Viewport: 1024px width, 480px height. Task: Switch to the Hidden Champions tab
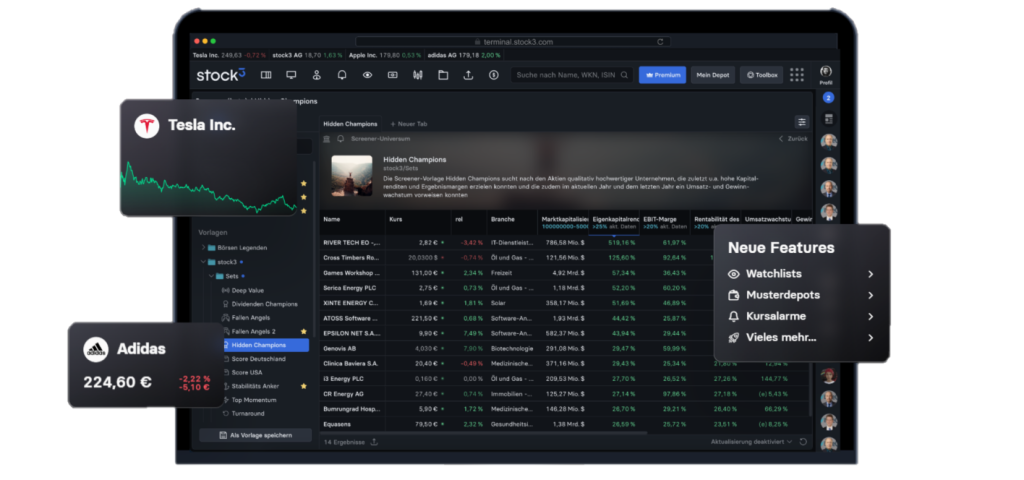click(x=350, y=123)
